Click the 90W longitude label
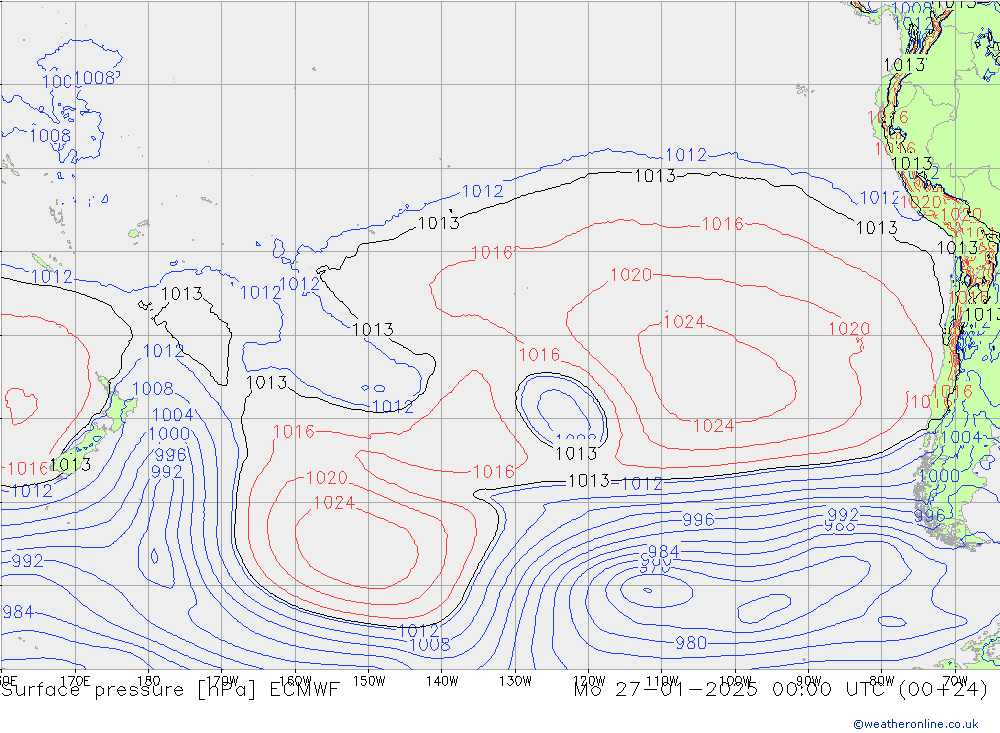The image size is (1000, 733). click(x=809, y=681)
